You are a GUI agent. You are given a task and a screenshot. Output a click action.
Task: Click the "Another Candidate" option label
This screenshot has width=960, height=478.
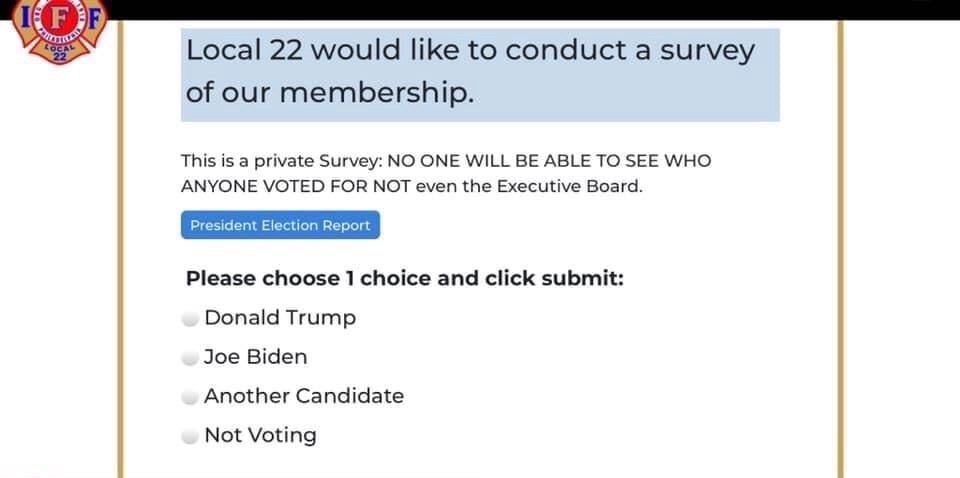pyautogui.click(x=304, y=396)
